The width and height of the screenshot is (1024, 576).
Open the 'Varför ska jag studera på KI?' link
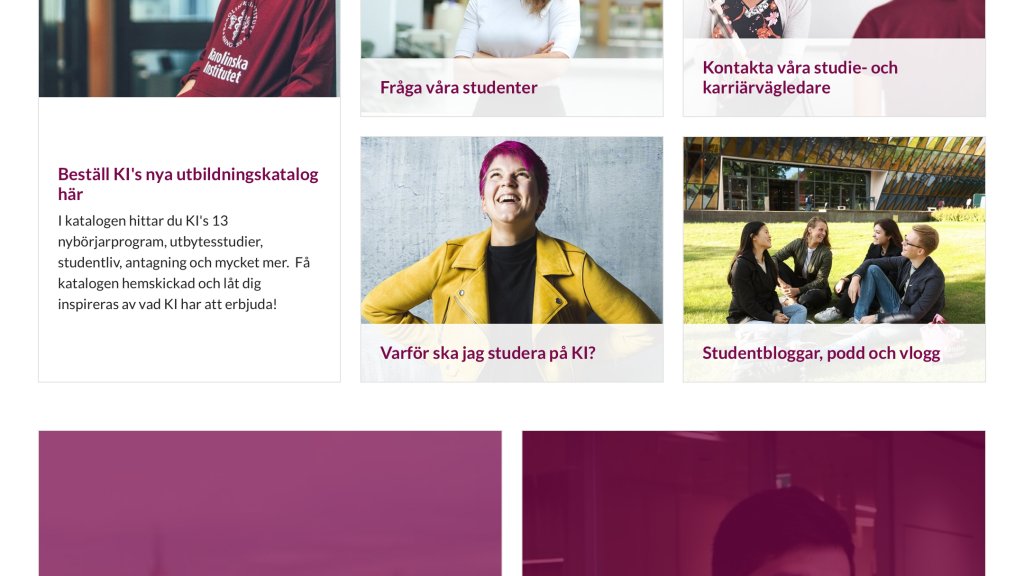[x=488, y=353]
